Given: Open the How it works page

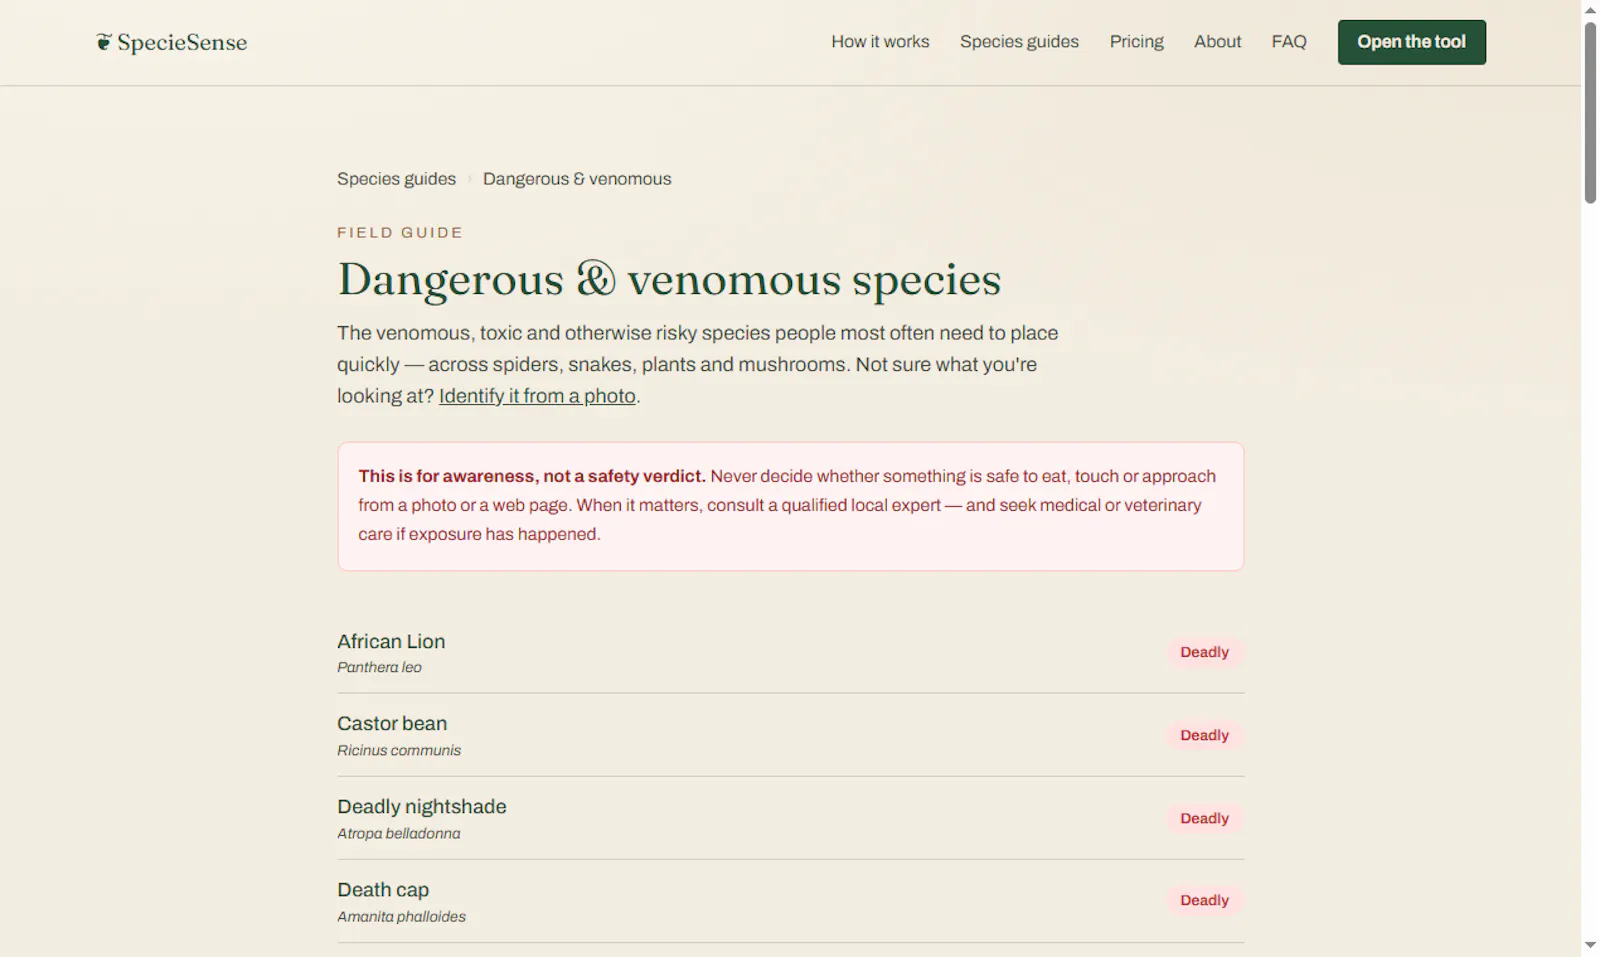Looking at the screenshot, I should tap(880, 42).
